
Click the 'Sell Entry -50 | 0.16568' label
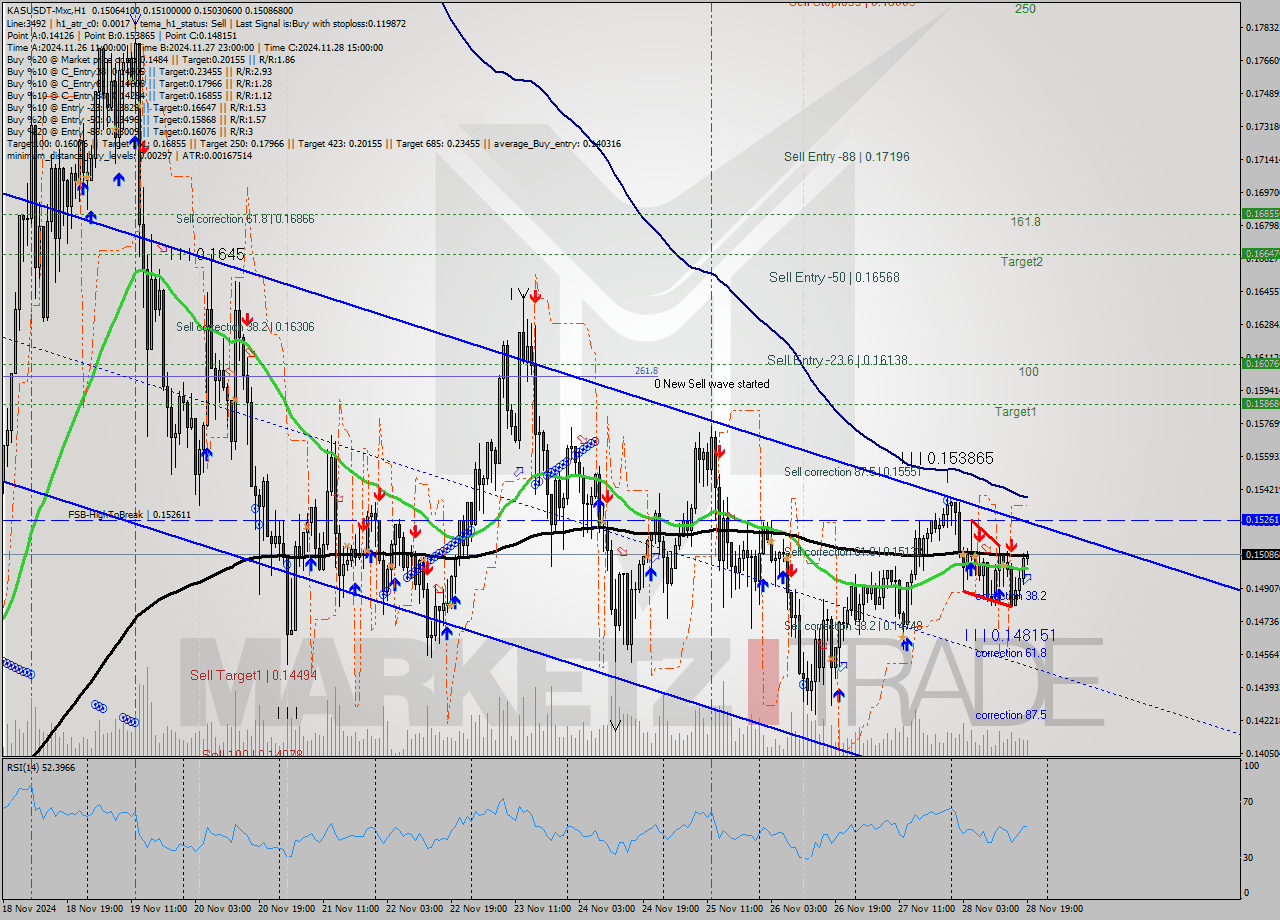(834, 277)
